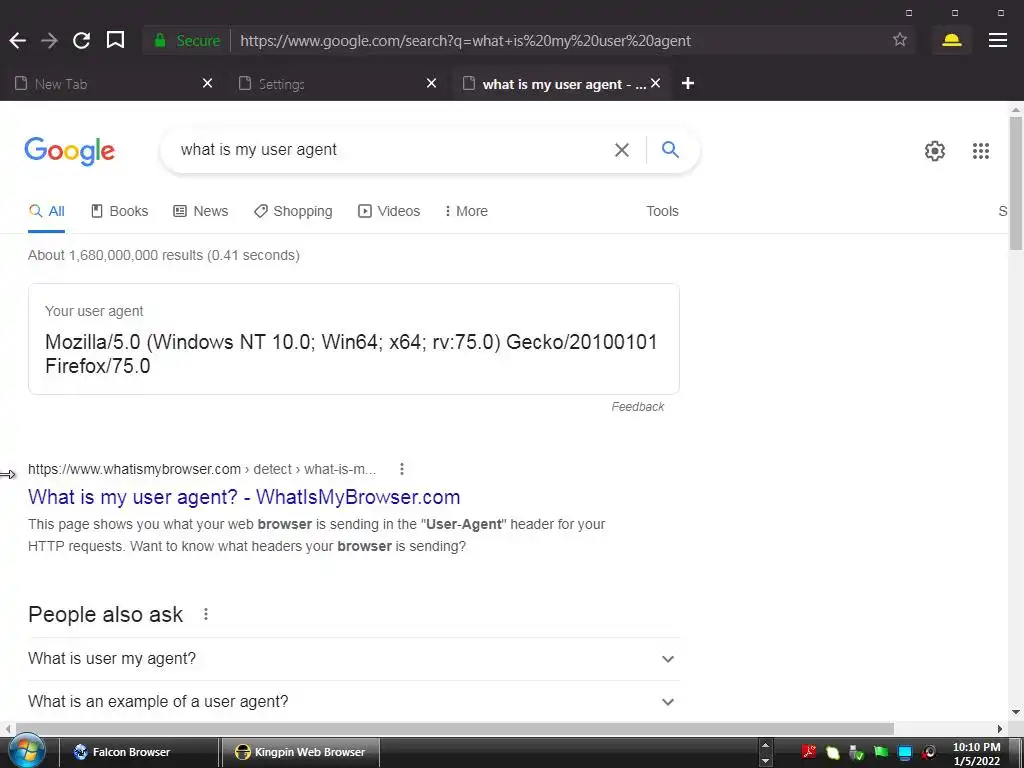The image size is (1024, 768).
Task: Open search Tools
Action: tap(662, 211)
